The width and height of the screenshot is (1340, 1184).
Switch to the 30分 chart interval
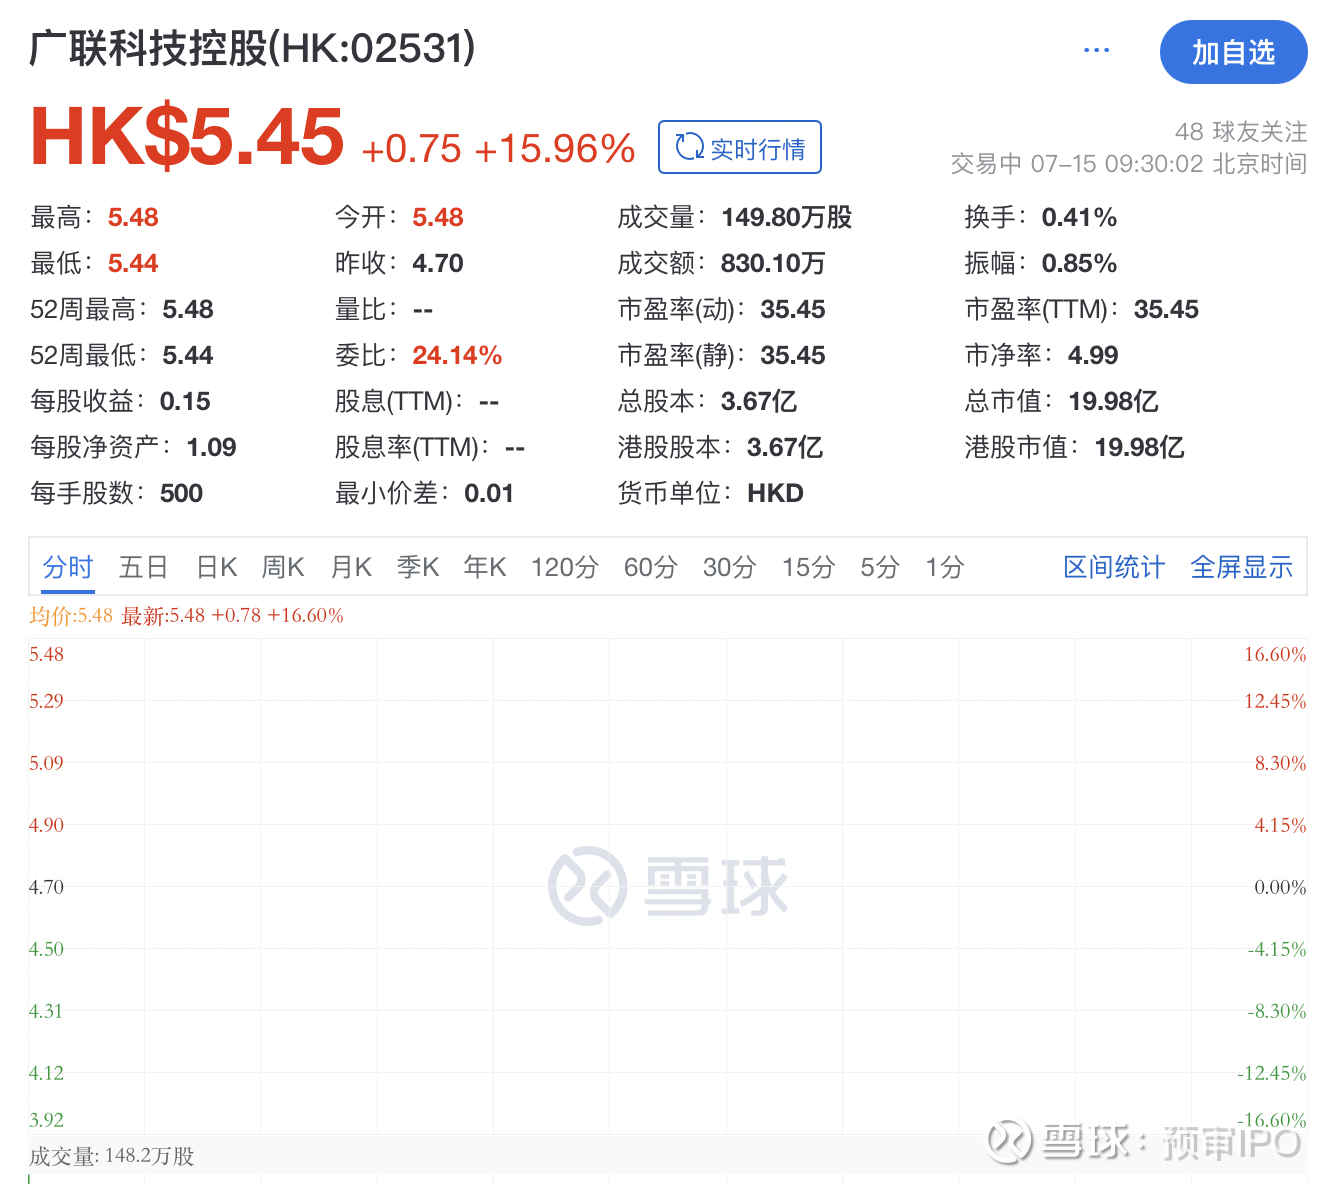[729, 567]
